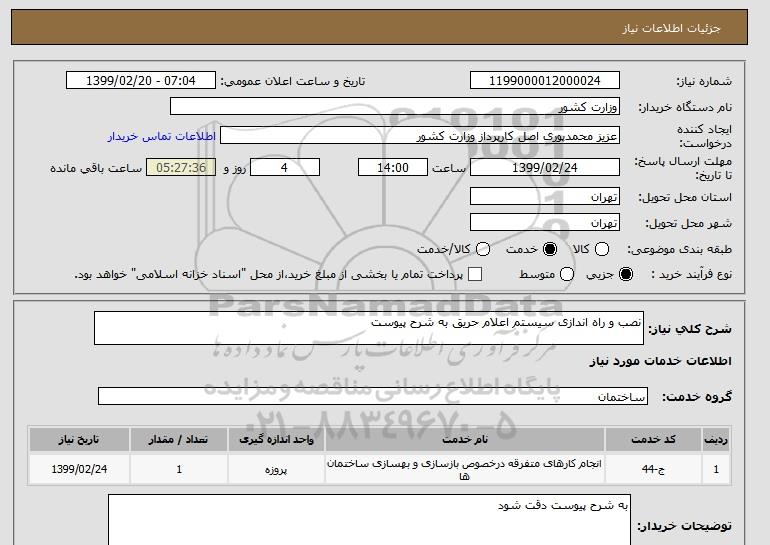The height and width of the screenshot is (545, 770).
Task: Click the ساعت باقی مانده label
Action: [96, 168]
